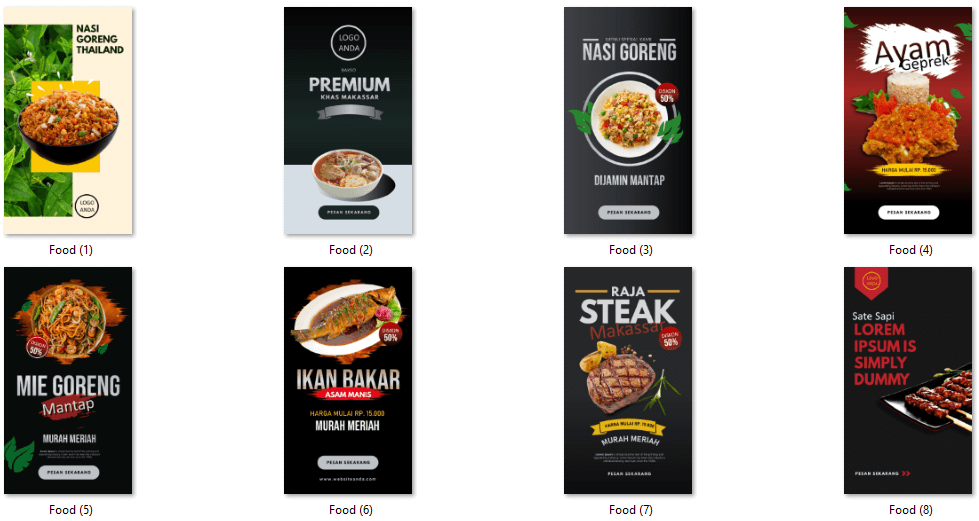Viewport: 979px width, 521px height.
Task: Click the file name label Food (4)
Action: 911,250
